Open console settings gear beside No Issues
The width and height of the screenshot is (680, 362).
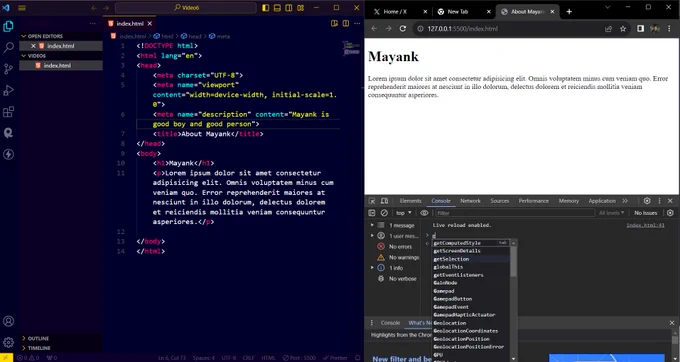tap(670, 213)
